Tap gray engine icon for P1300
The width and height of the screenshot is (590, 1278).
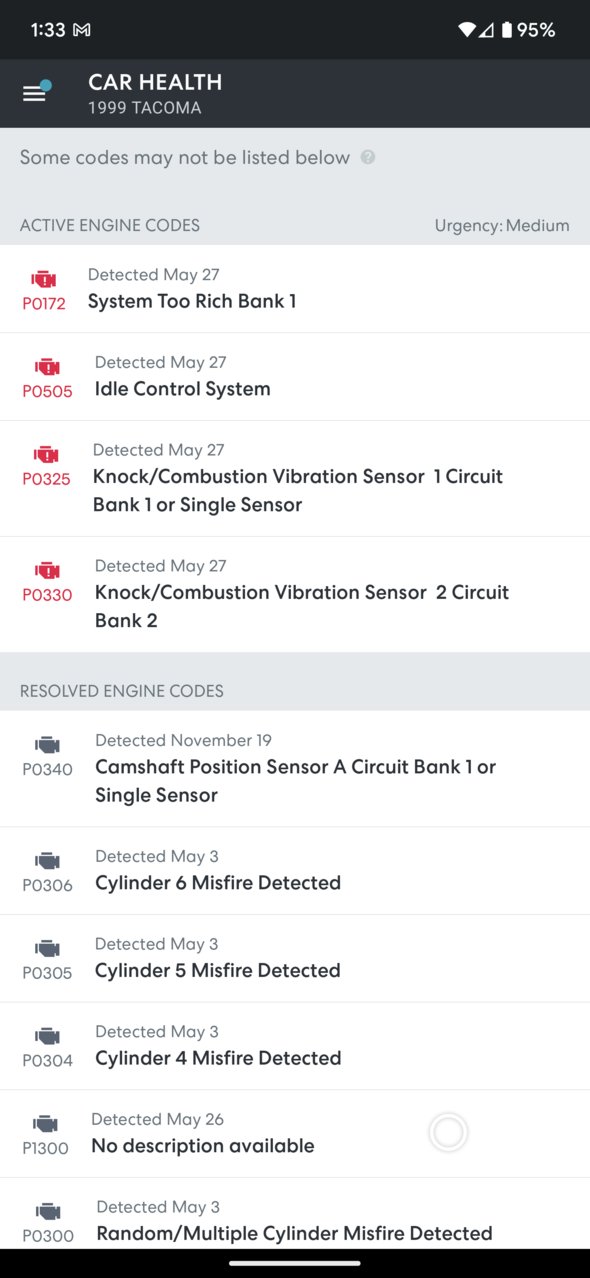point(45,1124)
